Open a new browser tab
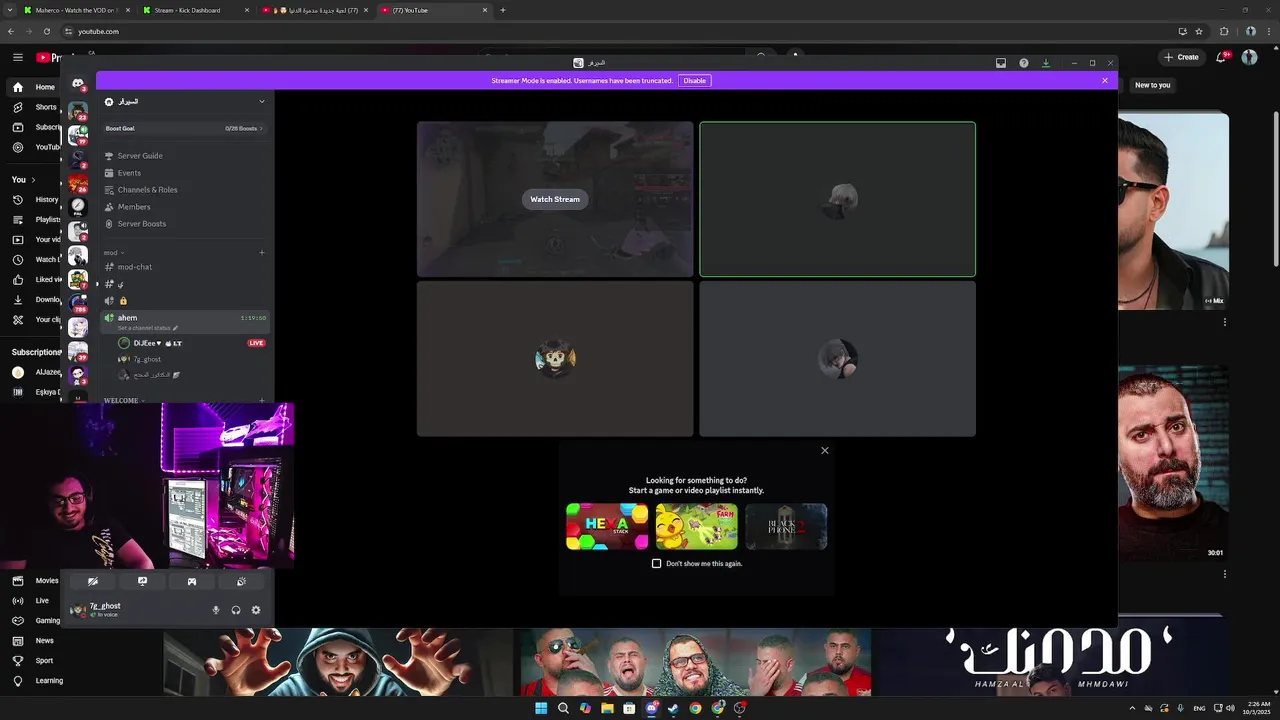Screen dimensions: 1280x720 click(x=502, y=10)
